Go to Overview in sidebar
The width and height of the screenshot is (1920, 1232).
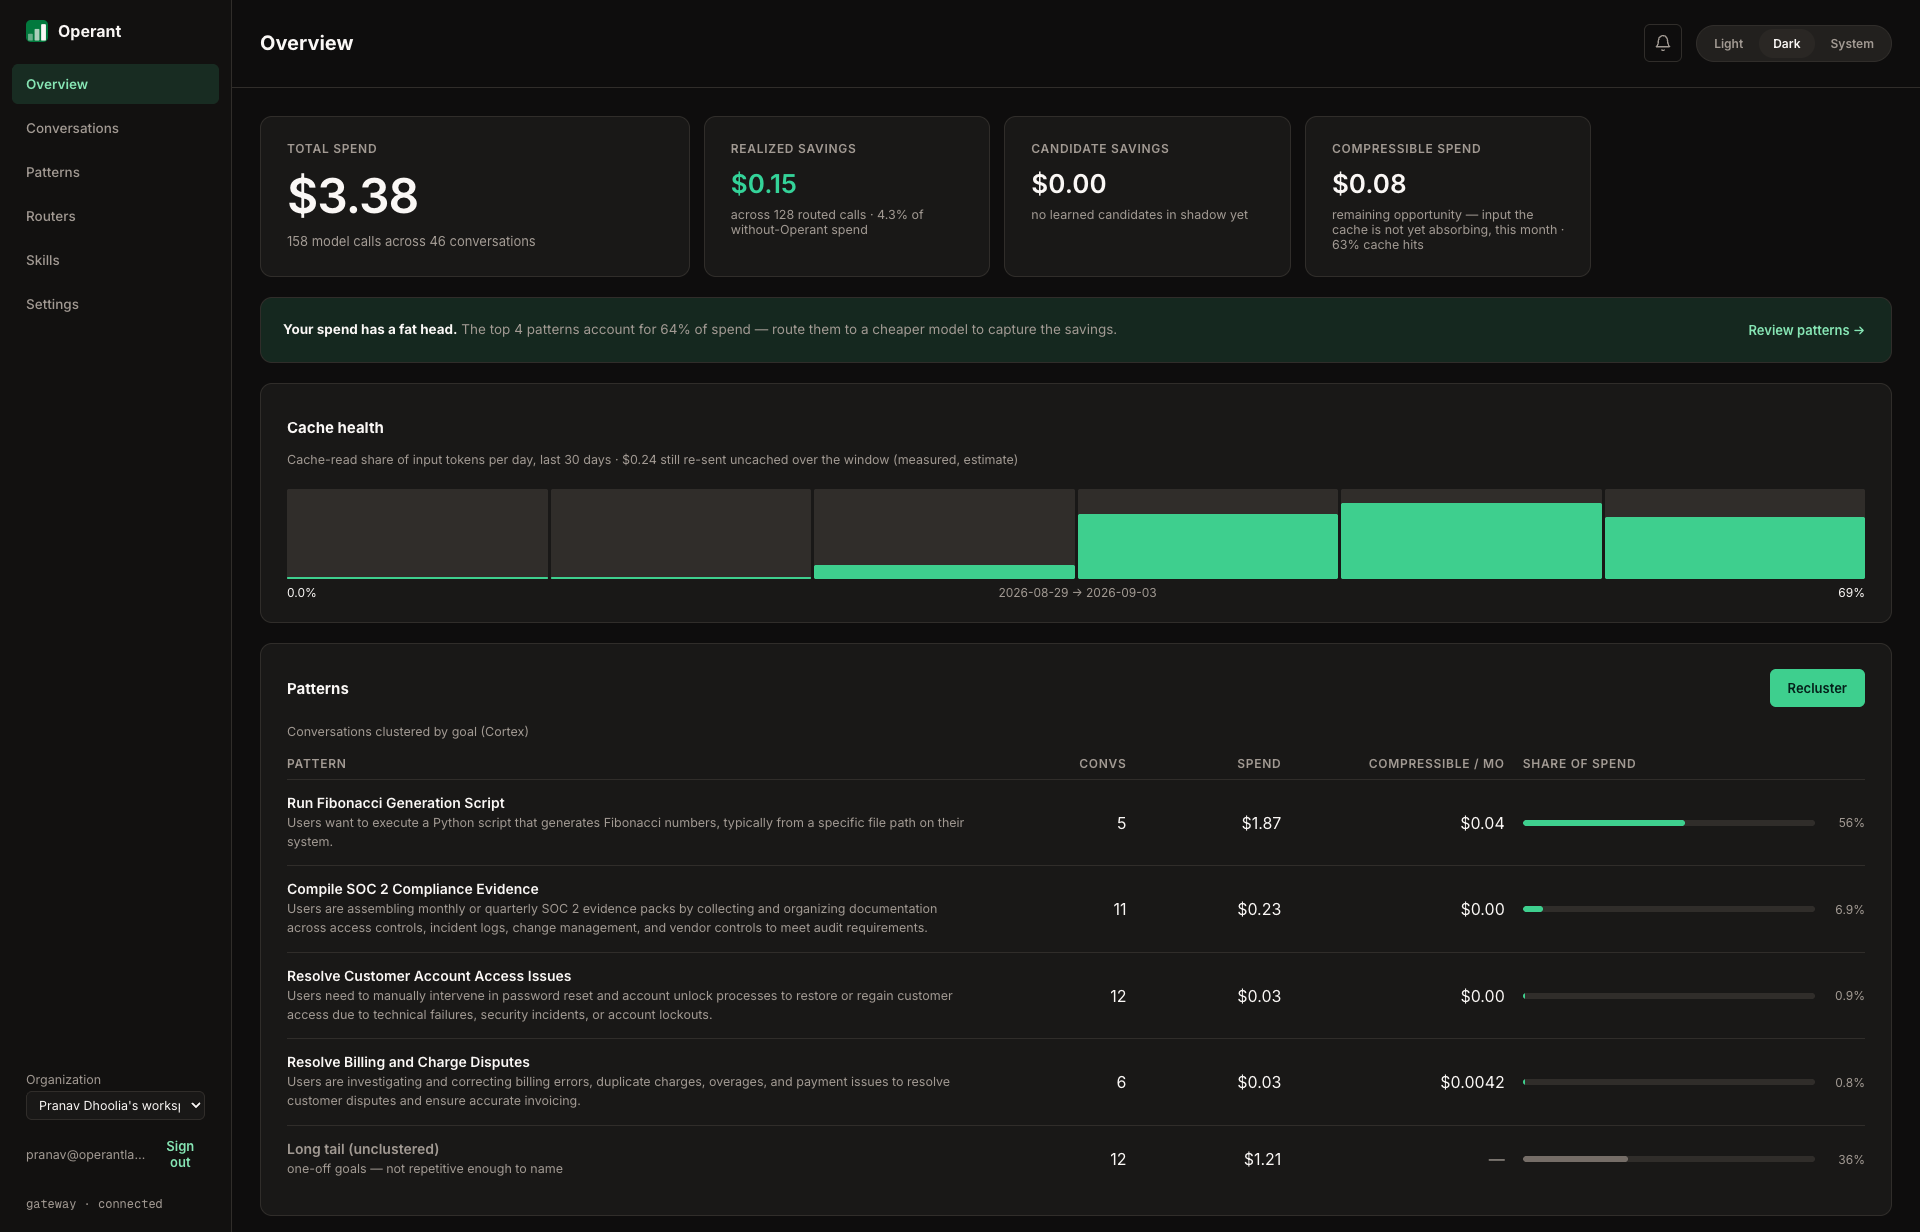[115, 84]
